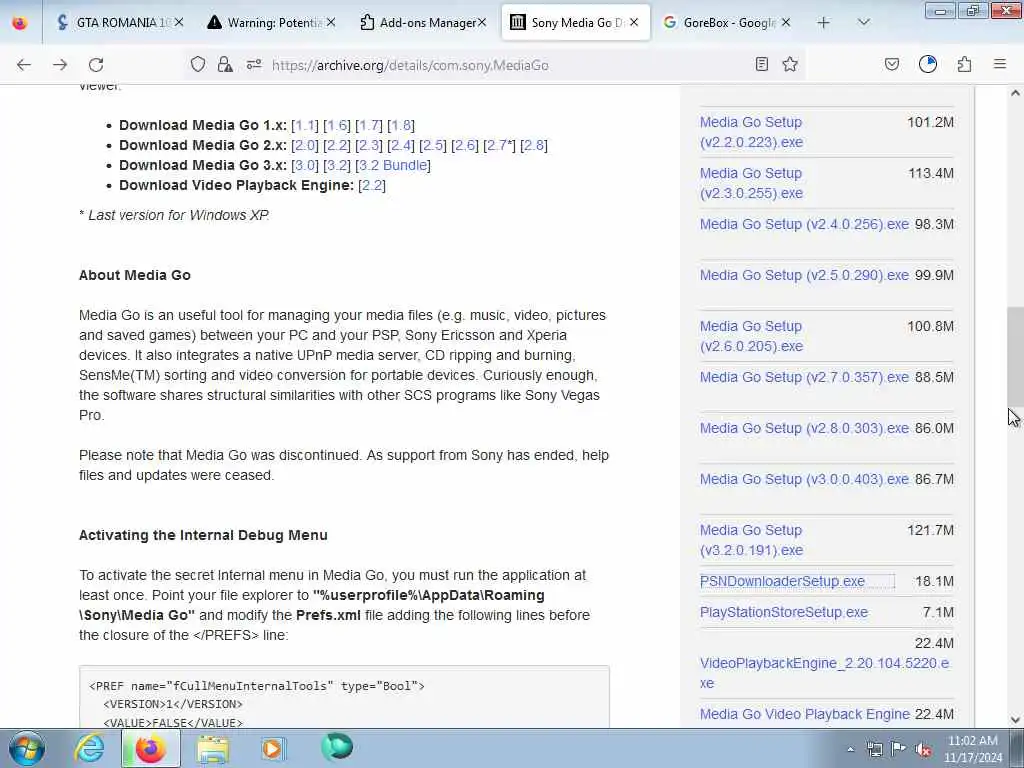Screen dimensions: 1024x768
Task: Download Media Go Setup (v2.8.0.303).exe
Action: [804, 428]
